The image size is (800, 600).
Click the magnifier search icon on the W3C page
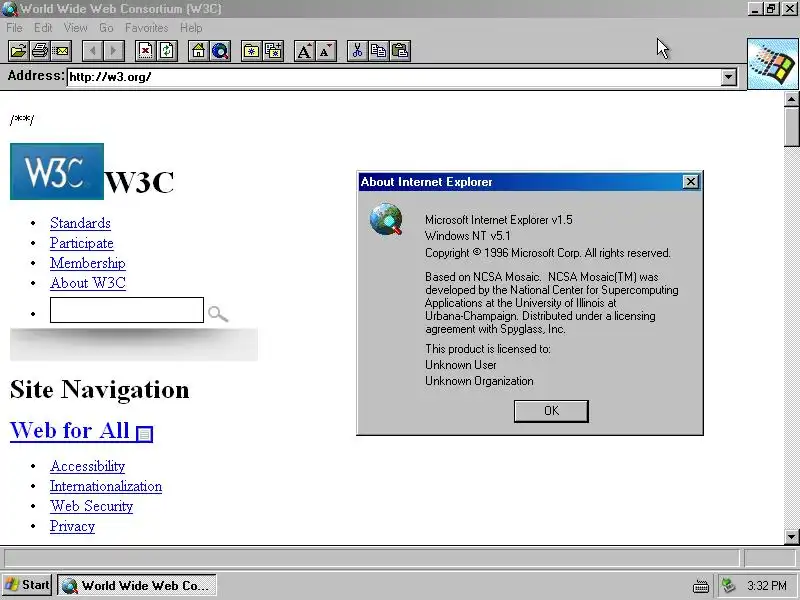pos(218,313)
